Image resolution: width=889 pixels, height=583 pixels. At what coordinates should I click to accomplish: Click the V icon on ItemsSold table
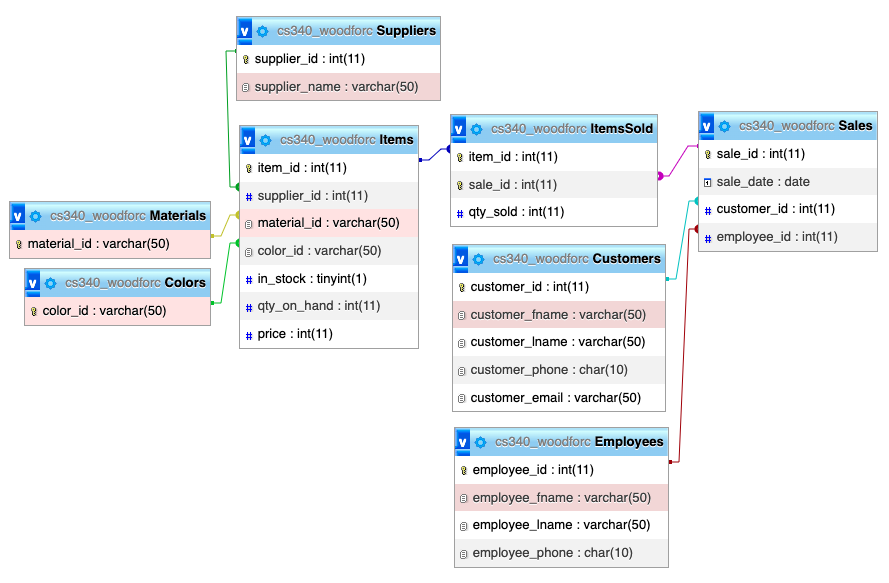pos(457,128)
